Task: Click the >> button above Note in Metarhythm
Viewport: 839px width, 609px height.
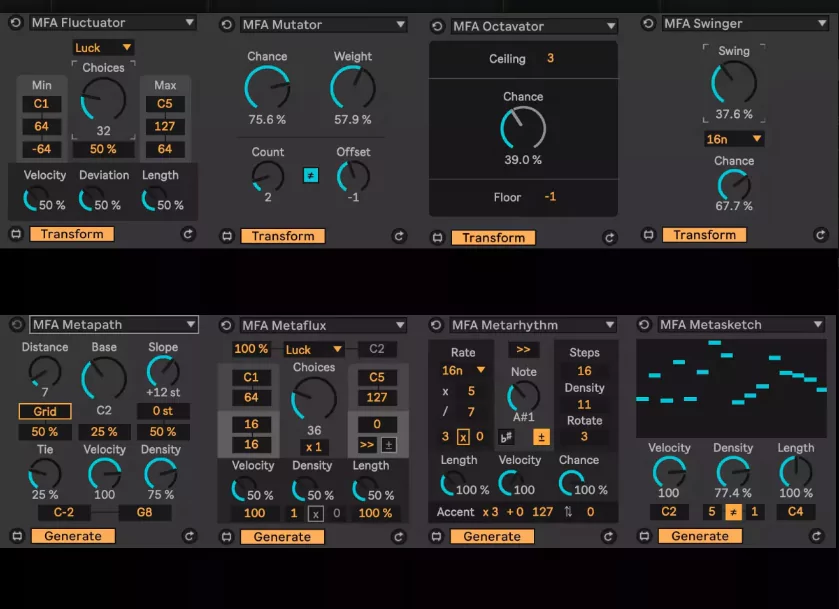Action: click(523, 349)
